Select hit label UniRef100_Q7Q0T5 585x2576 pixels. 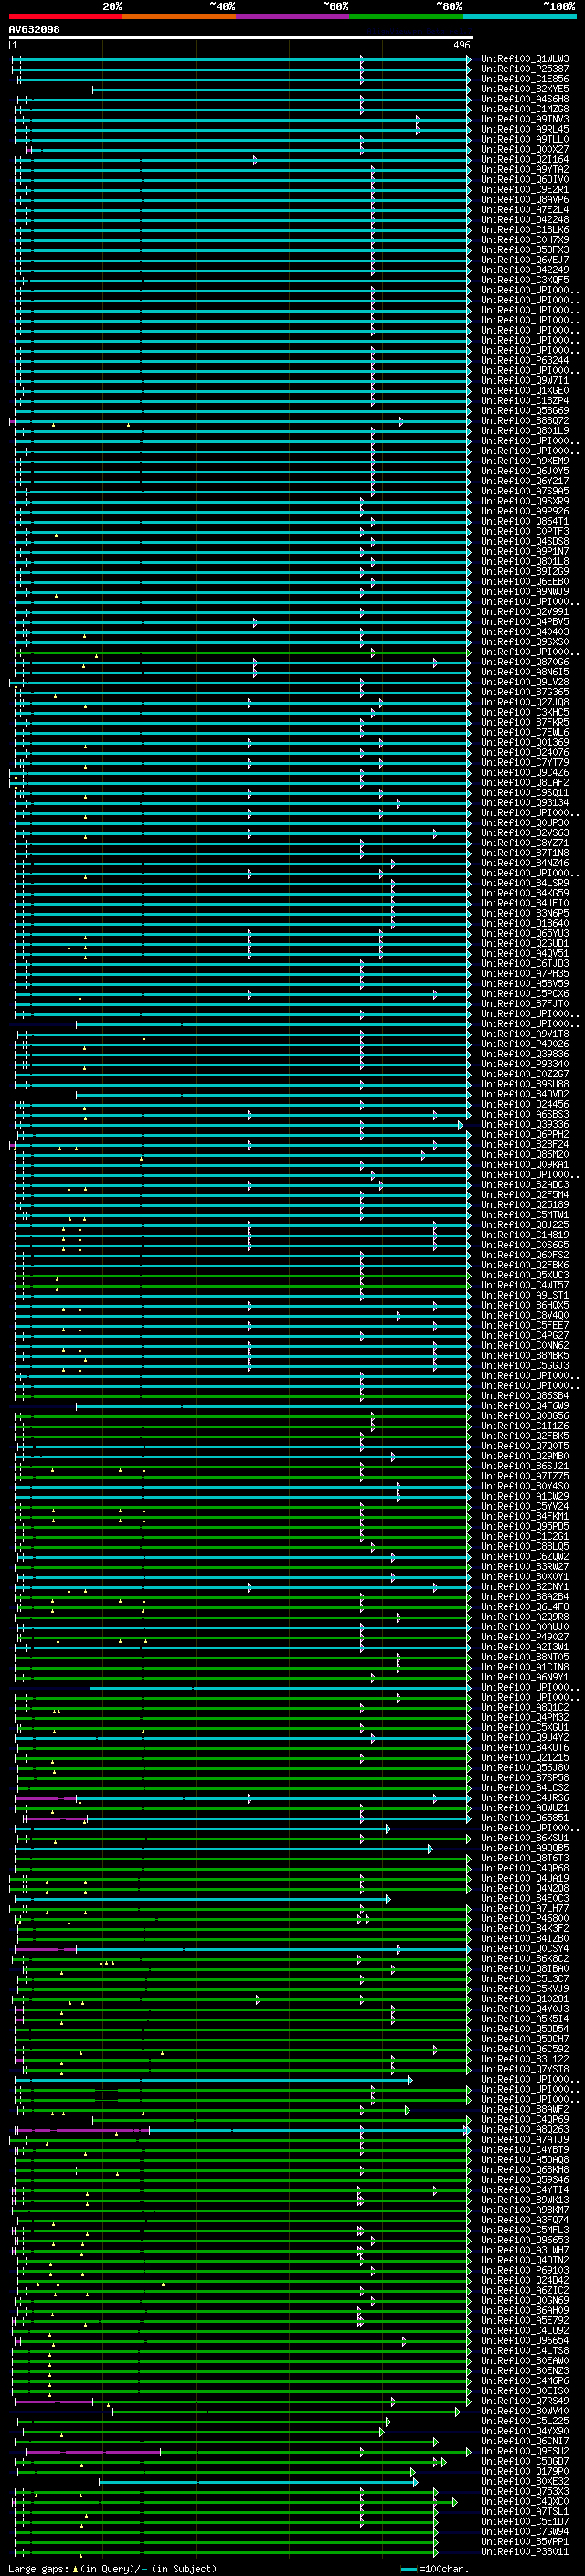click(525, 1445)
